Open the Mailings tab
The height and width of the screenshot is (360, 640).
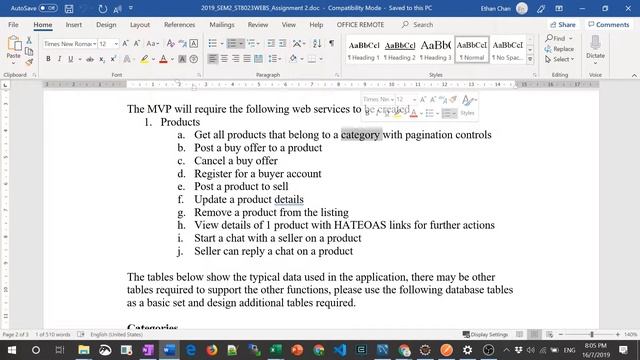tap(222, 24)
